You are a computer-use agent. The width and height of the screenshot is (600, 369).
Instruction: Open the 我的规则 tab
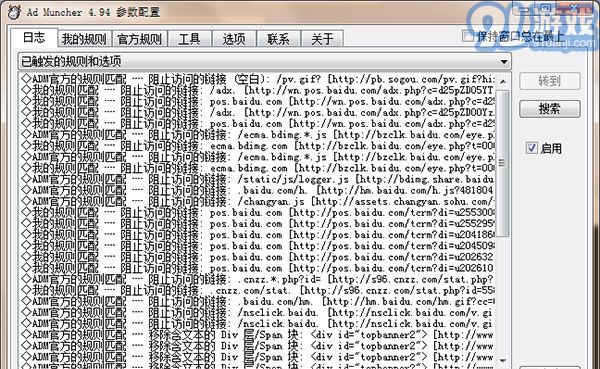point(84,39)
